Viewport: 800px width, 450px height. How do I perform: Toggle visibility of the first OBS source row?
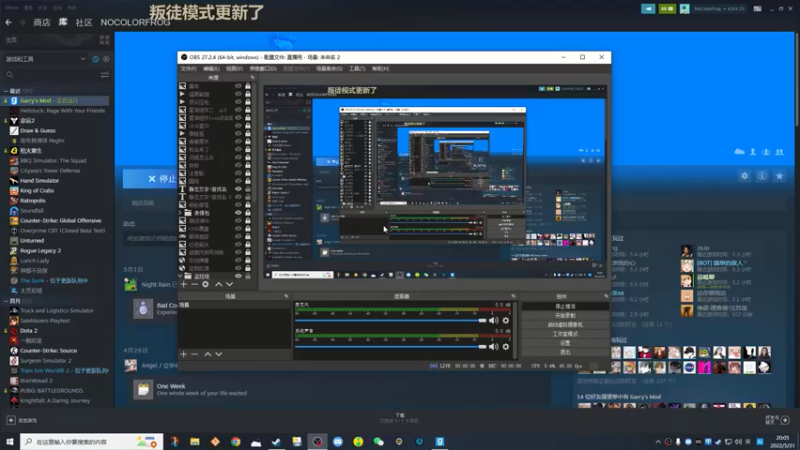click(x=238, y=86)
